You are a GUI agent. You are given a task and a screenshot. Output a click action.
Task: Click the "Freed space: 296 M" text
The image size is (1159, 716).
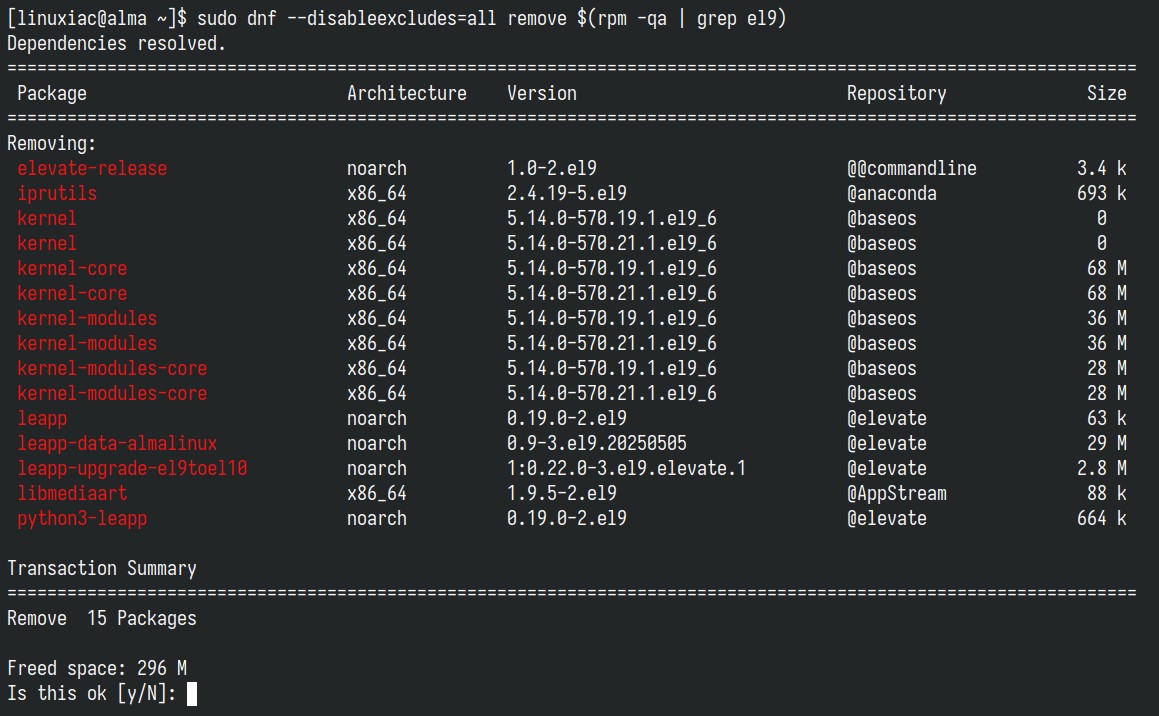point(97,669)
